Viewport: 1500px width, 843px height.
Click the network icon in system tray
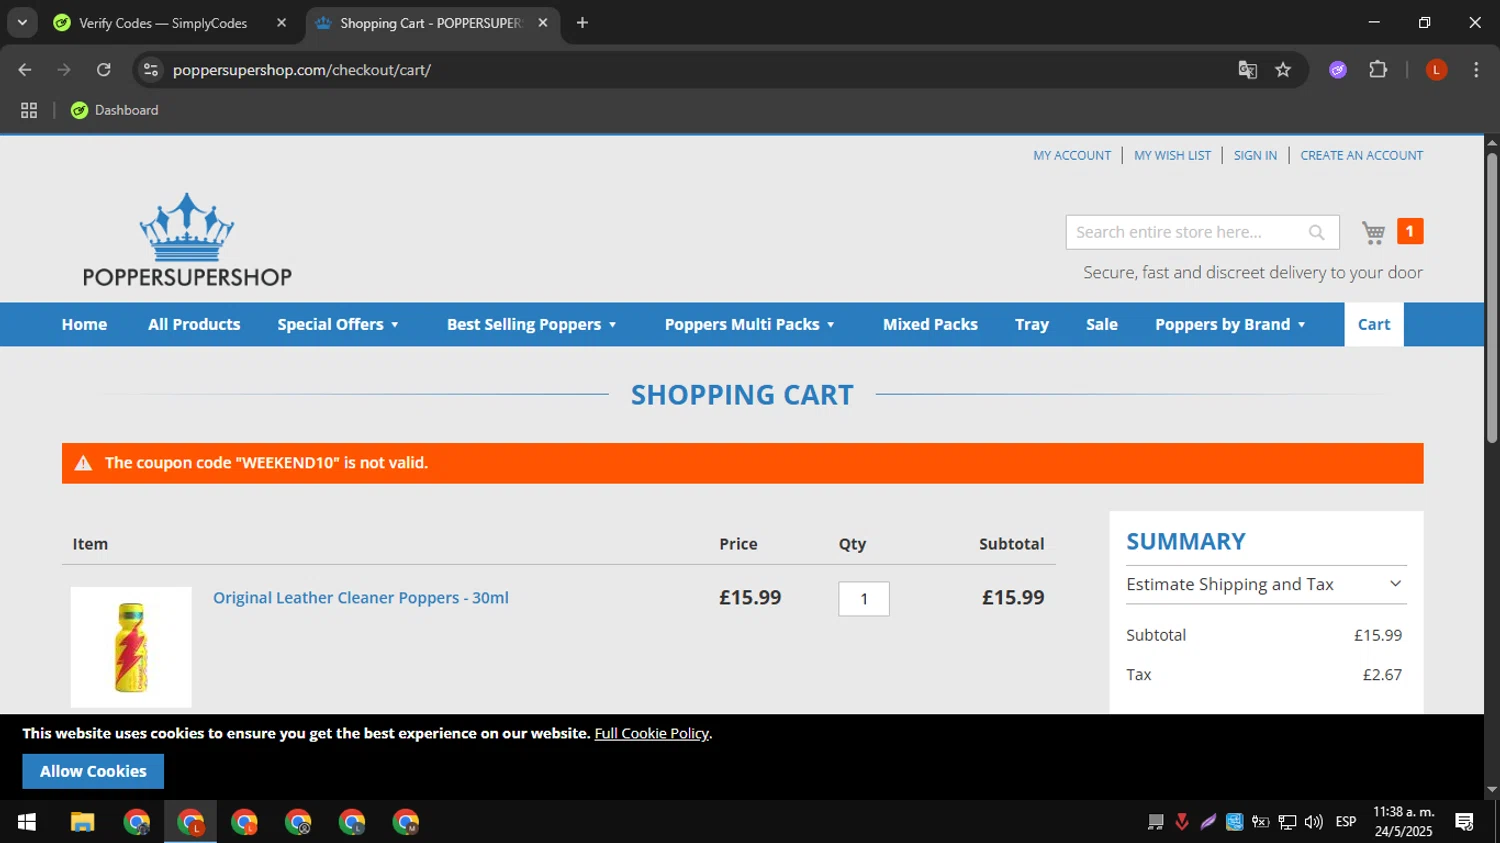click(x=1287, y=822)
